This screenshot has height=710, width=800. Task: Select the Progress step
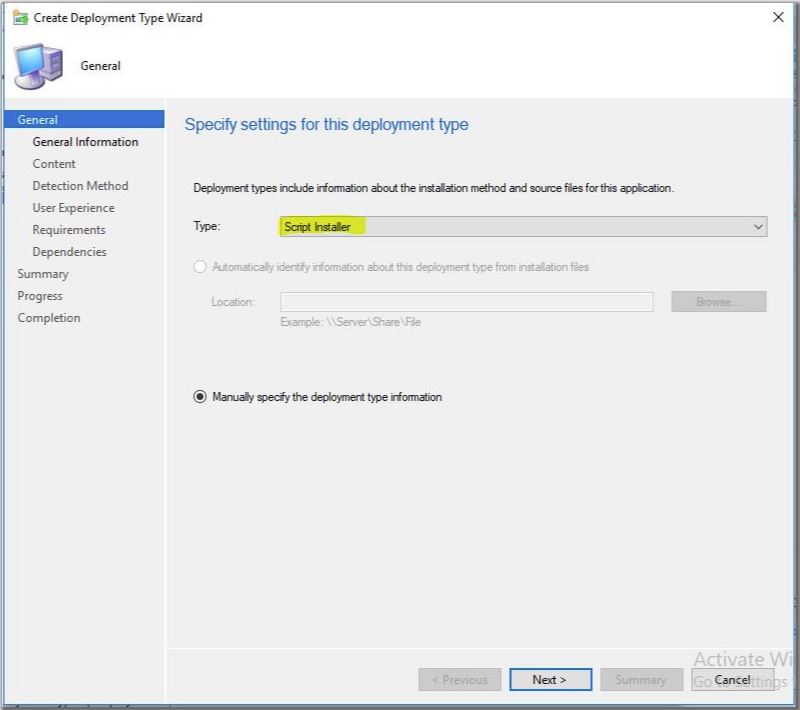[x=40, y=296]
